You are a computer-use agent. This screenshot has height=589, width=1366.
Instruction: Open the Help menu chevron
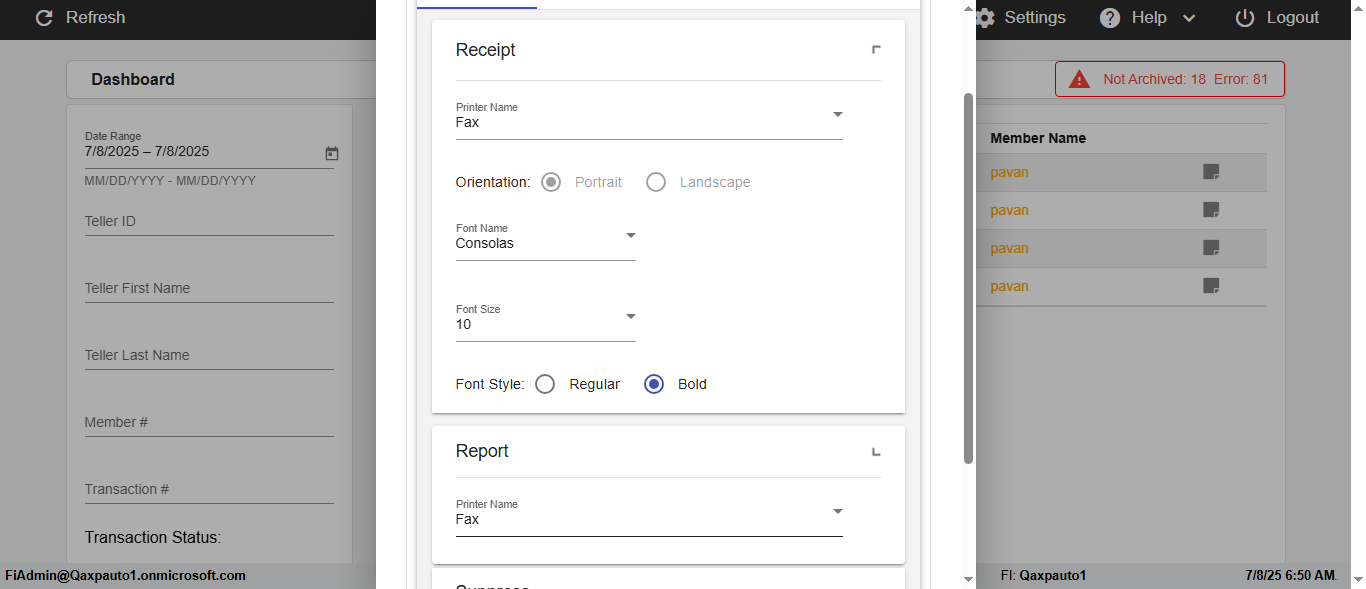(1189, 18)
